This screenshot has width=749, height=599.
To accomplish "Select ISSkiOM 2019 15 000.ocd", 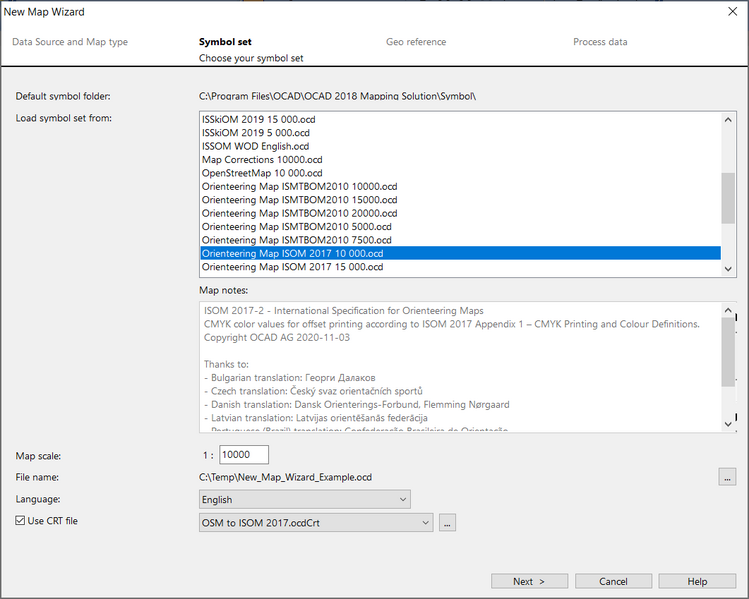I will pos(460,119).
